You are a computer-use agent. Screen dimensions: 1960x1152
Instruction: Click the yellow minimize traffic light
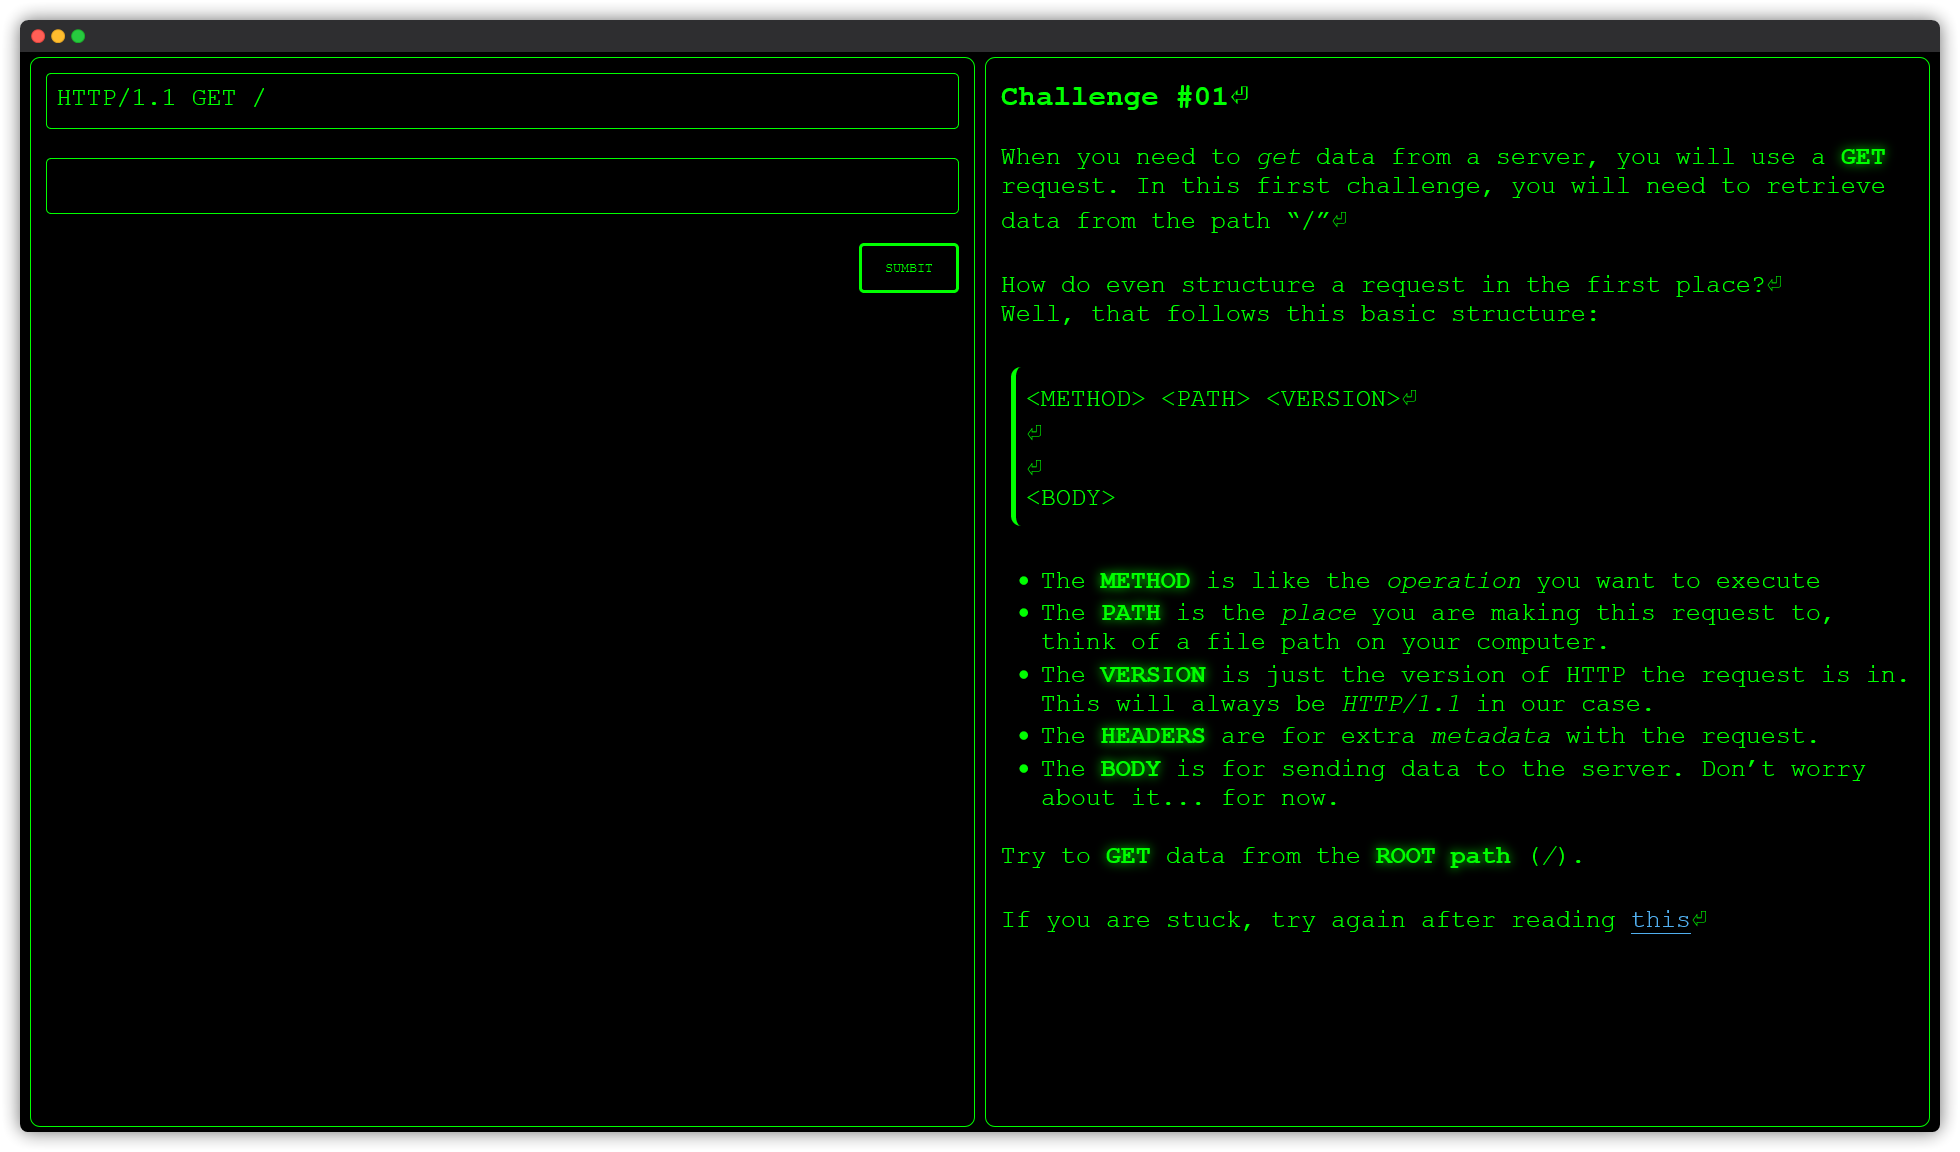pos(58,36)
